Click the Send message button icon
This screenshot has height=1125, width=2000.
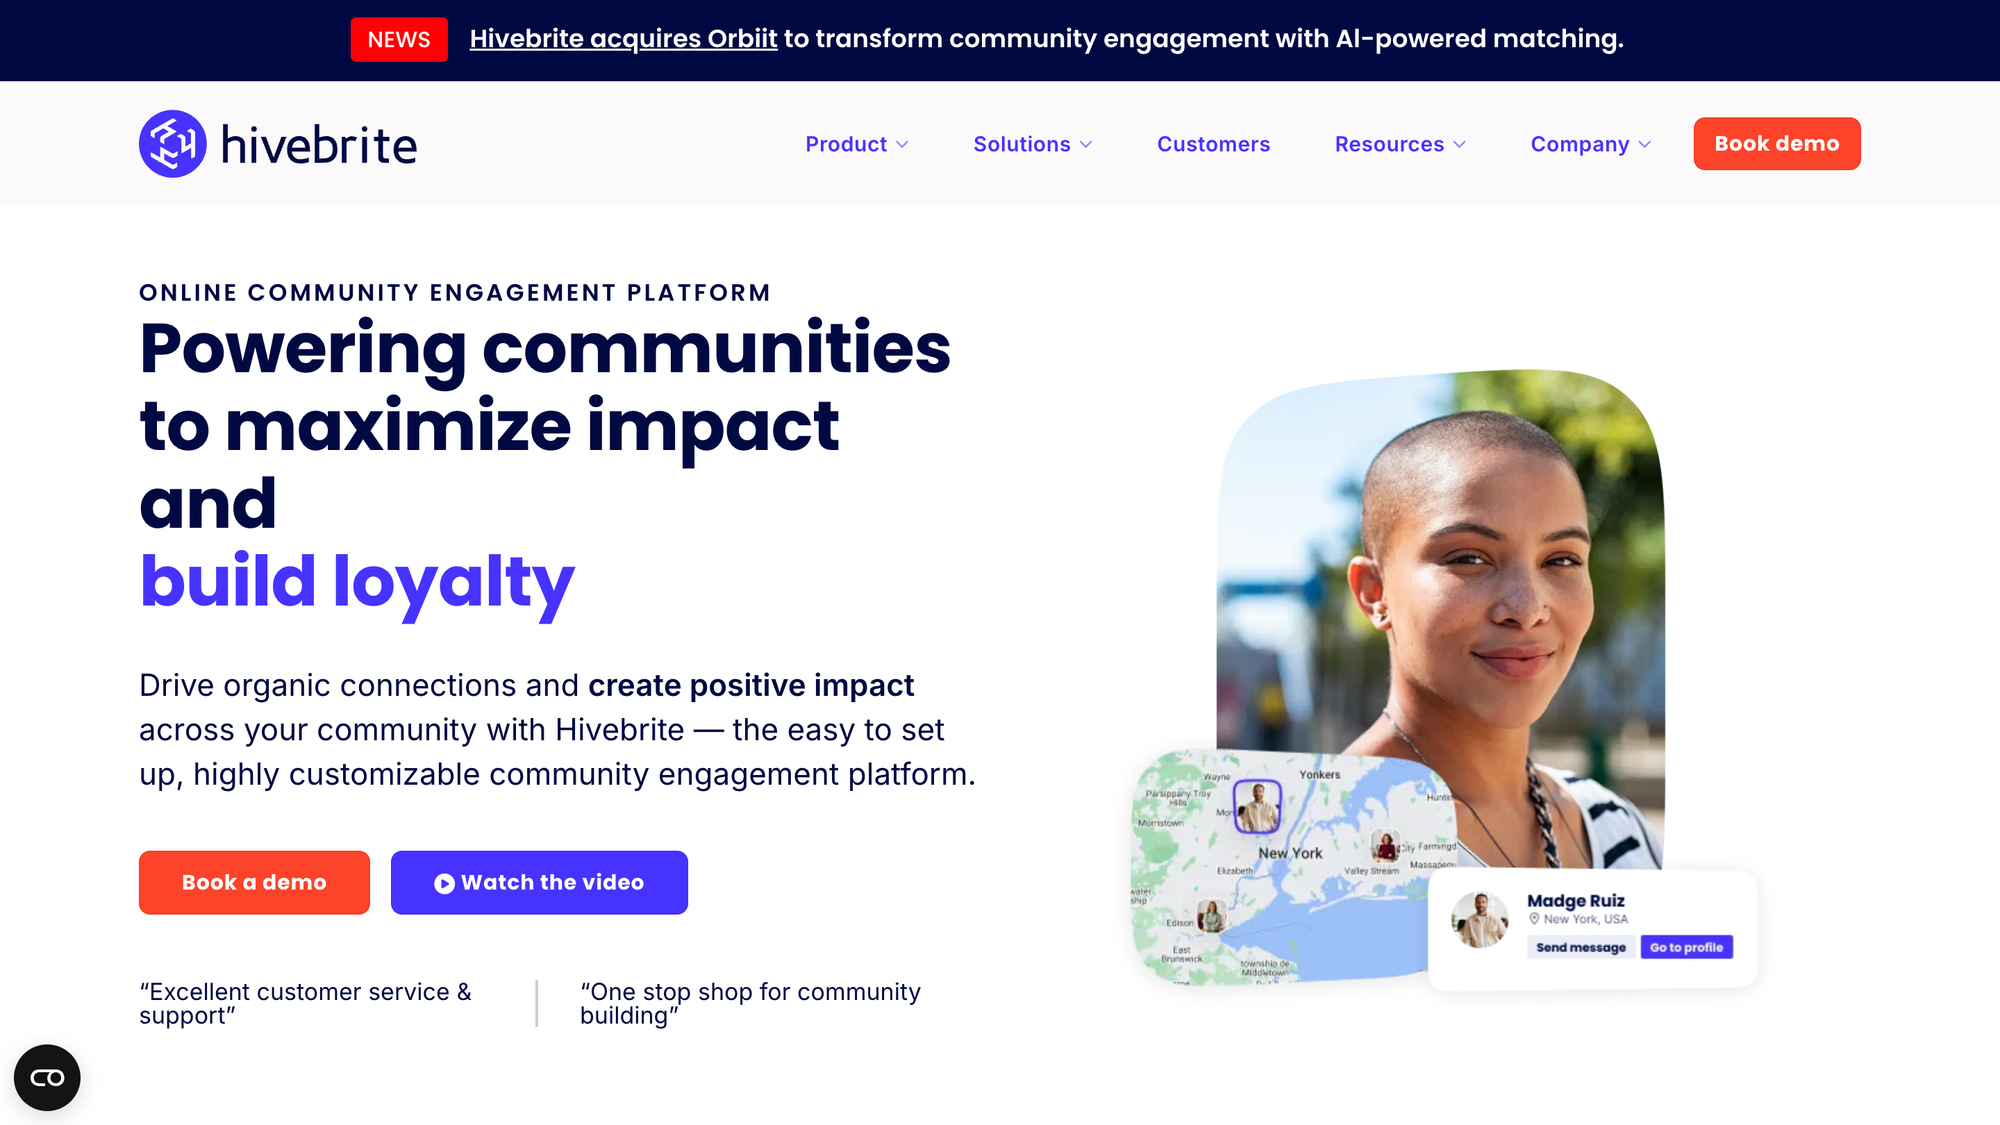(x=1580, y=948)
